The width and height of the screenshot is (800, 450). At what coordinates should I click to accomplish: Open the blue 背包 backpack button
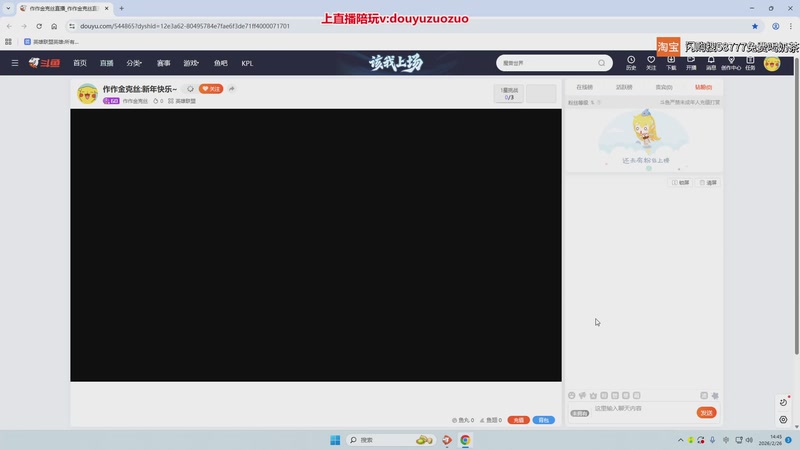543,420
